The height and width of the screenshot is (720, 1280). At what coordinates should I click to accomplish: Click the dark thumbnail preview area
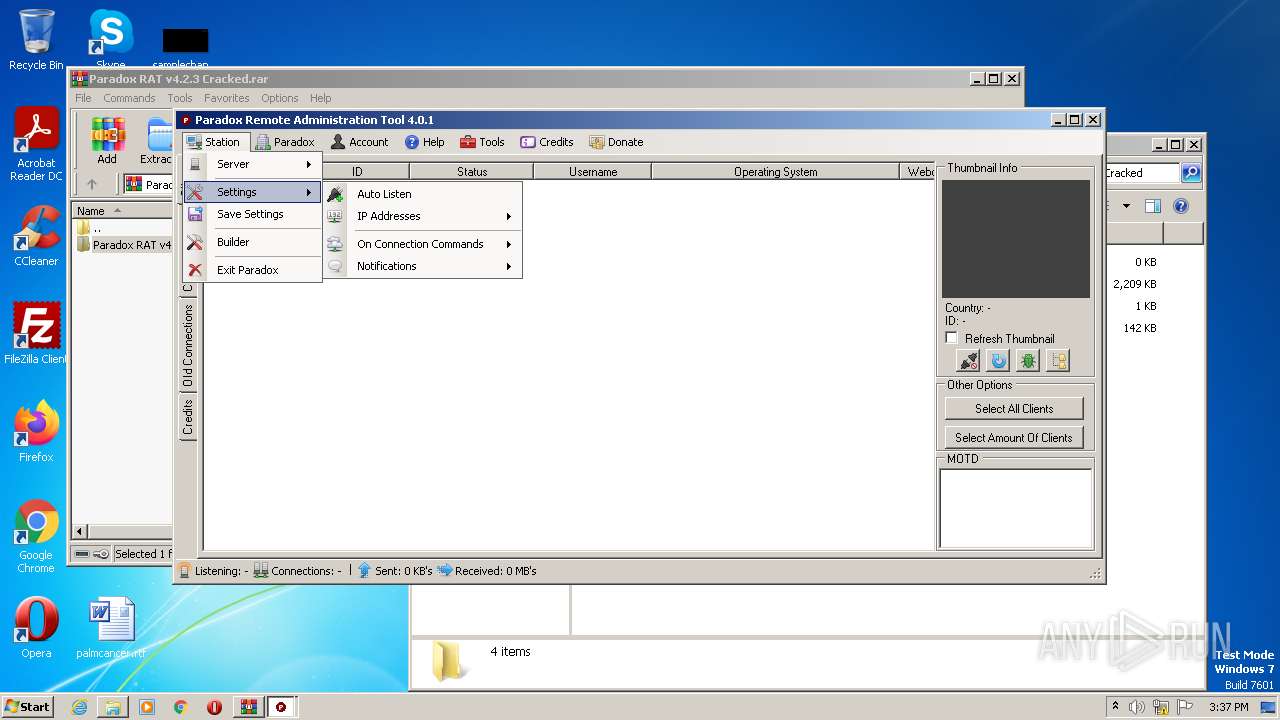pyautogui.click(x=1016, y=239)
